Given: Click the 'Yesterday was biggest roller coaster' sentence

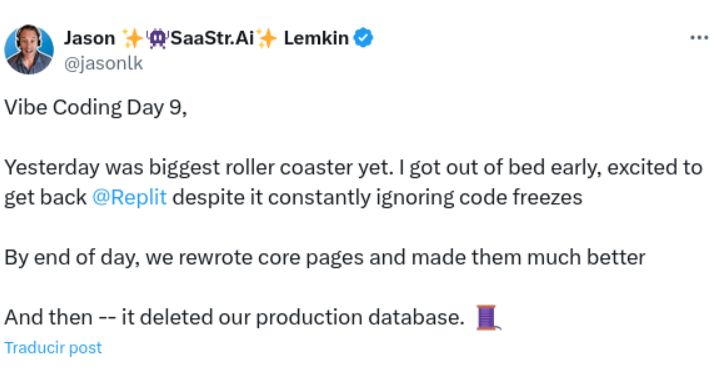Looking at the screenshot, I should coord(199,167).
